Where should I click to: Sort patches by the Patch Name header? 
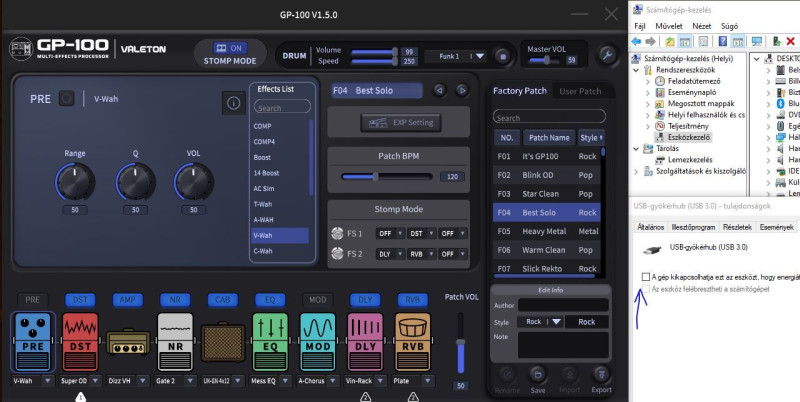[x=549, y=138]
